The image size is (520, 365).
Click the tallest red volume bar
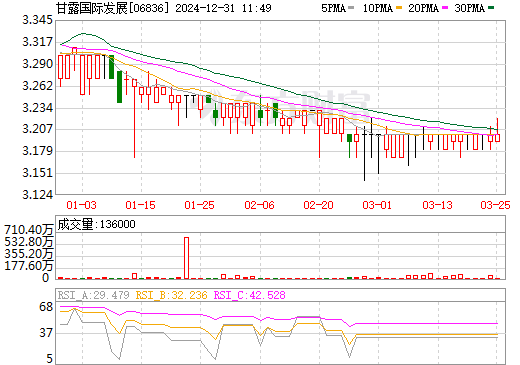click(186, 258)
